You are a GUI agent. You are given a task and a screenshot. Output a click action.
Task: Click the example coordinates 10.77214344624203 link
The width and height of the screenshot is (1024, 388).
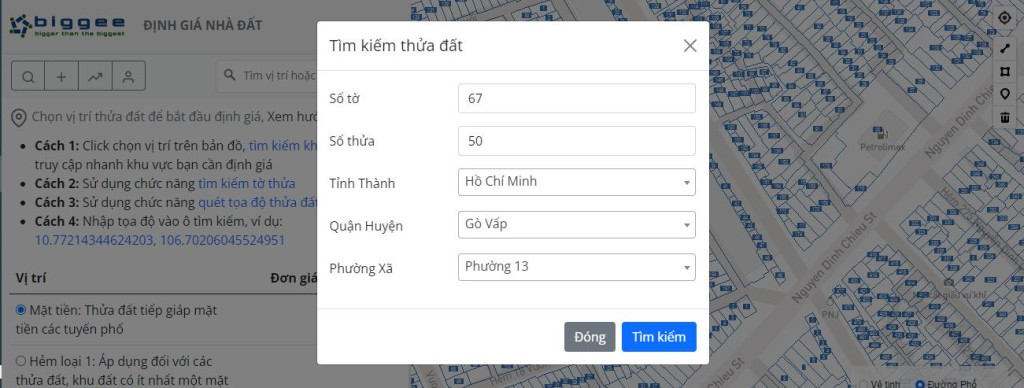point(159,240)
